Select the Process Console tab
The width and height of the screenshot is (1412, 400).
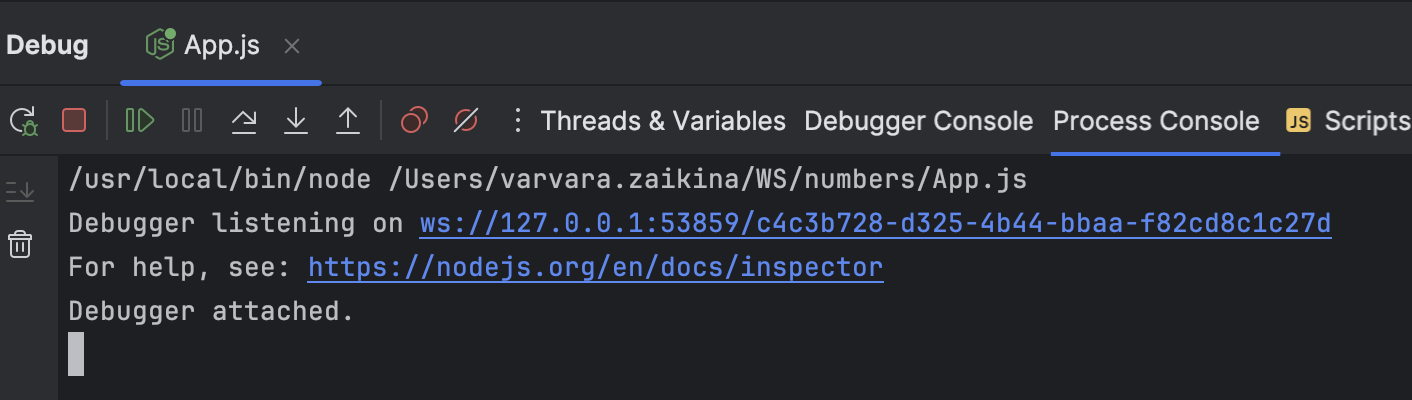coord(1156,122)
